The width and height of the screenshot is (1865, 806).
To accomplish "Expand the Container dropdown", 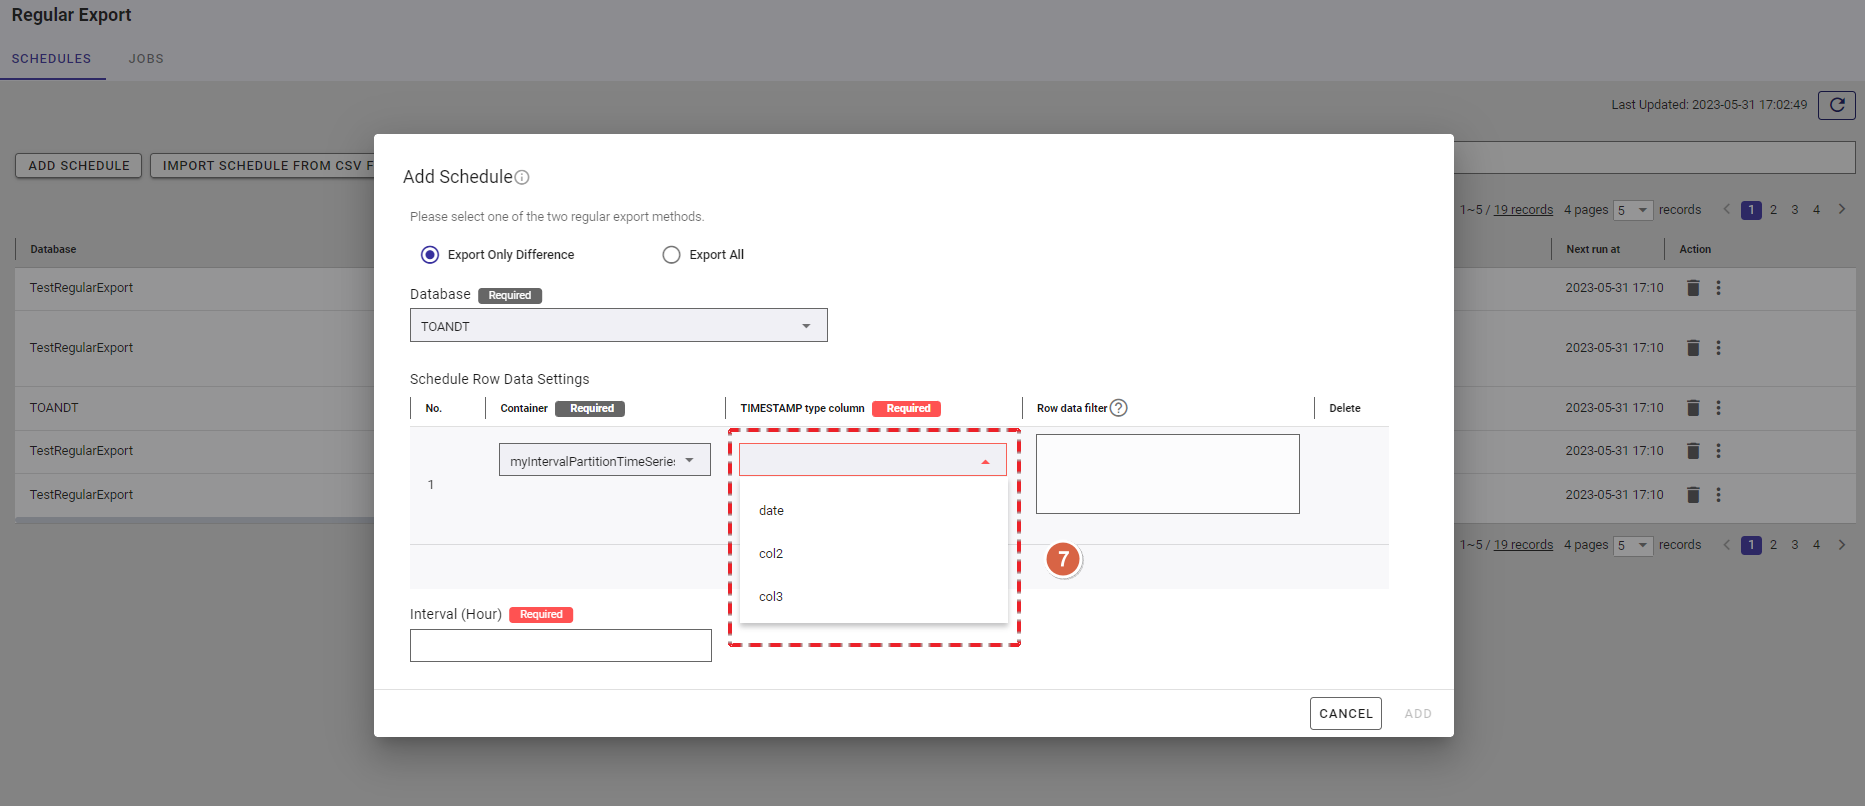I will (x=604, y=460).
